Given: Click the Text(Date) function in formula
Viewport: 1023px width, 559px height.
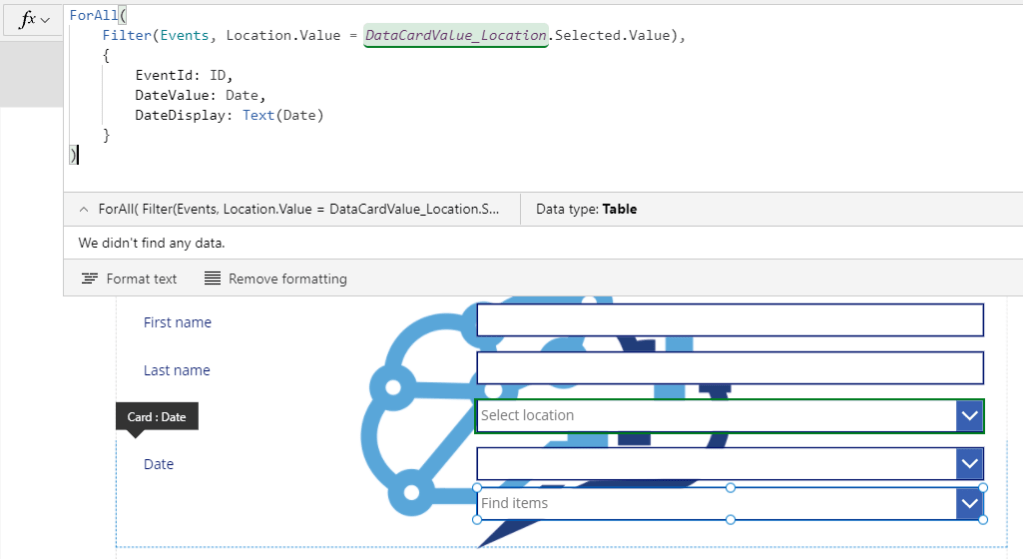Looking at the screenshot, I should tap(283, 115).
